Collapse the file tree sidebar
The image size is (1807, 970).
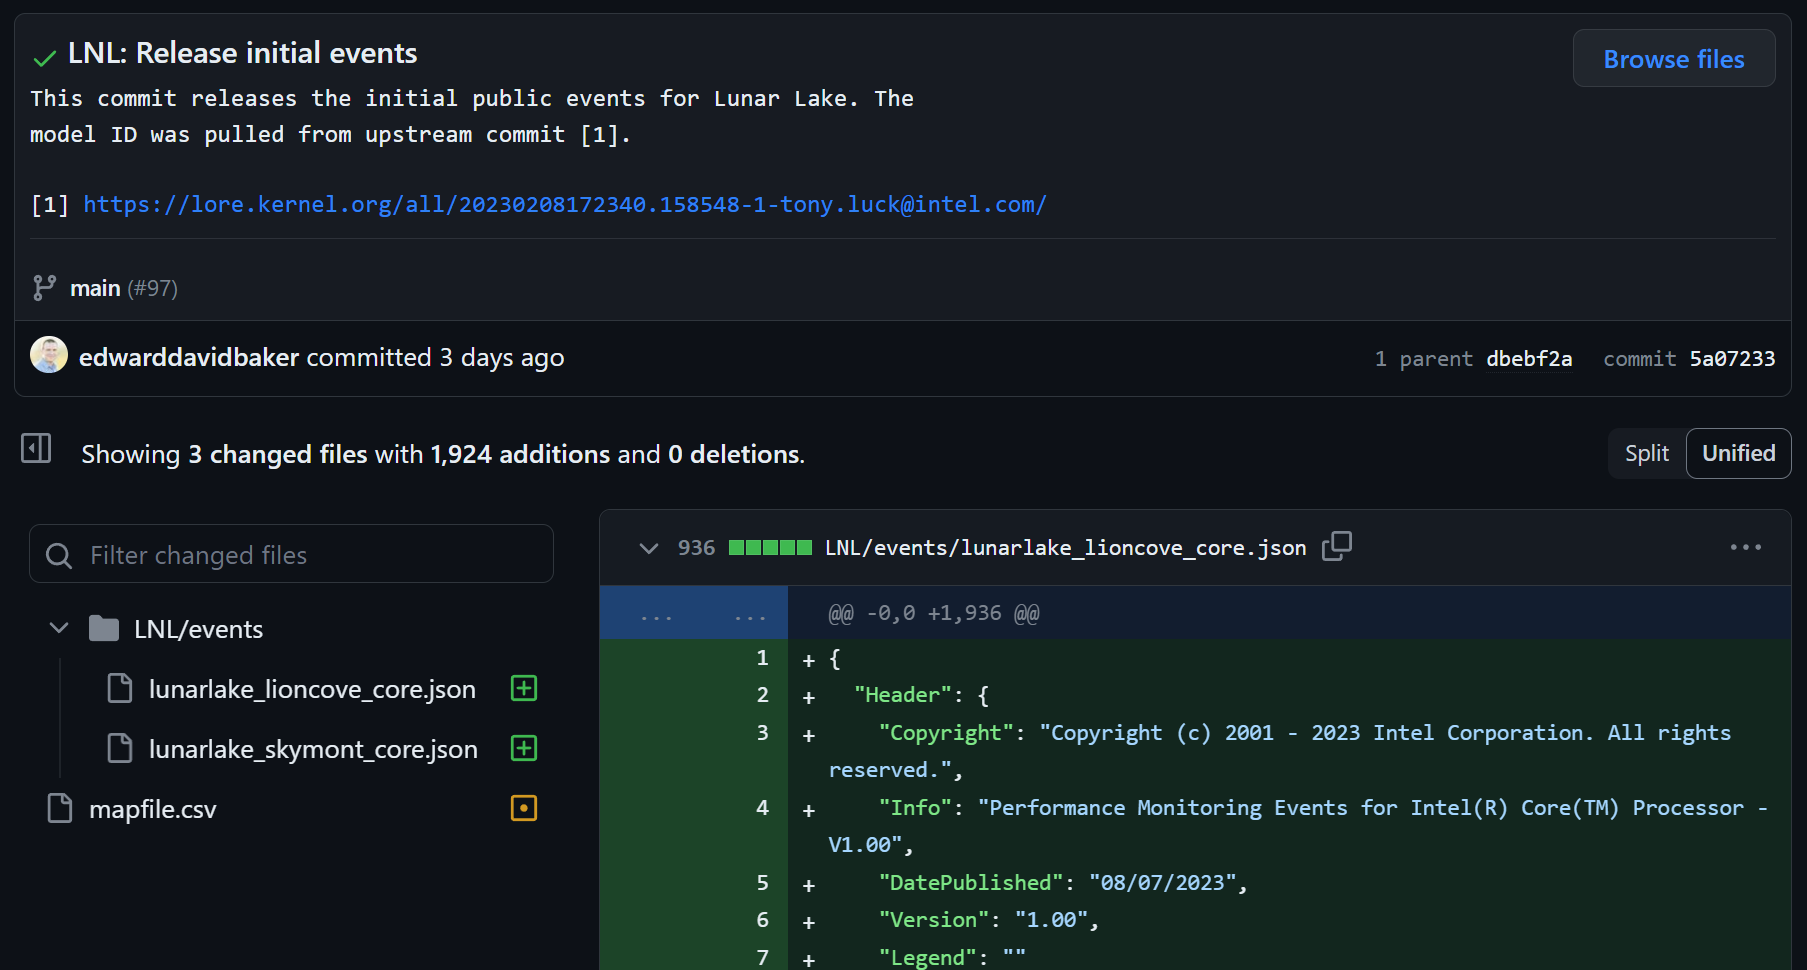(x=36, y=449)
